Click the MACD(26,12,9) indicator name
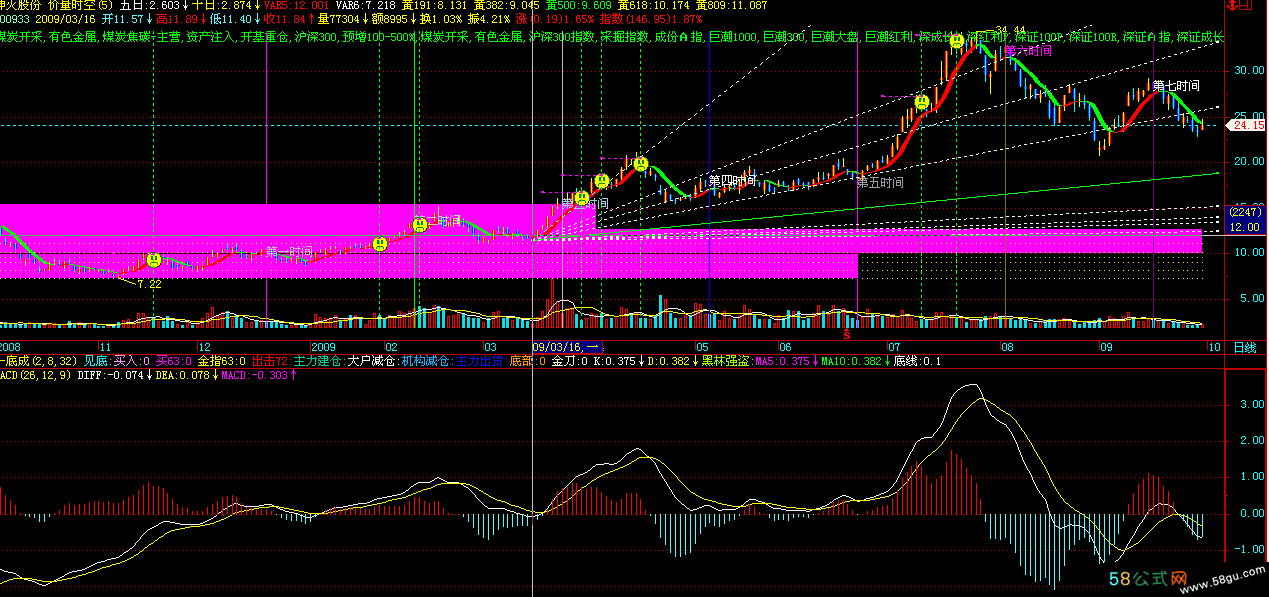This screenshot has height=597, width=1269. click(35, 375)
